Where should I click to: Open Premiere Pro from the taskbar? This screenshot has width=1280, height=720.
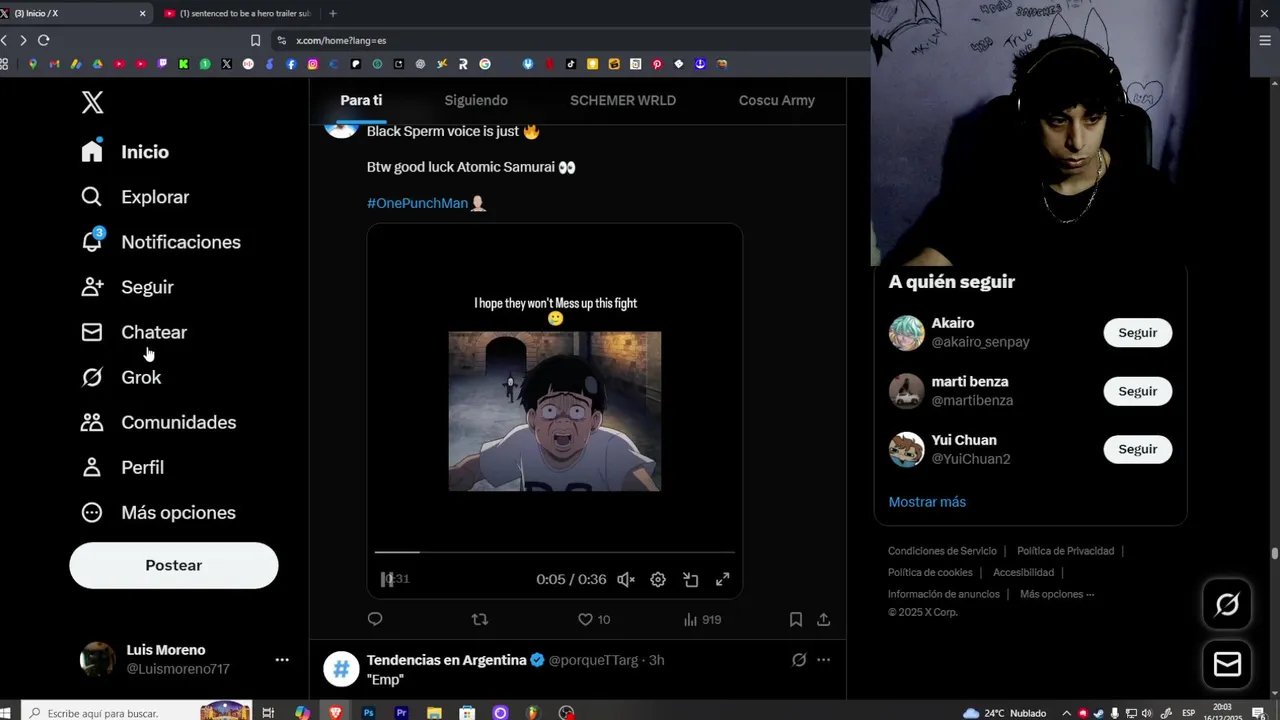401,713
